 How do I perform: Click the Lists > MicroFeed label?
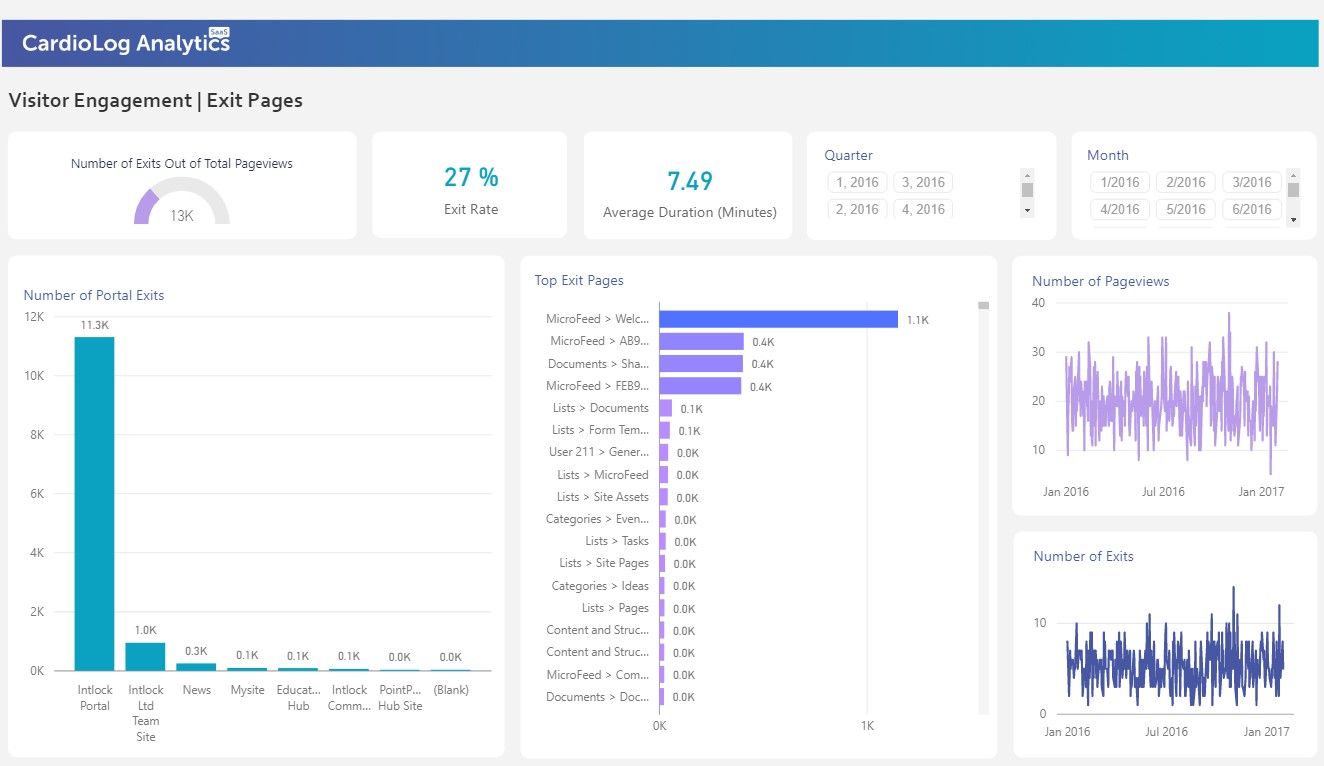coord(603,475)
